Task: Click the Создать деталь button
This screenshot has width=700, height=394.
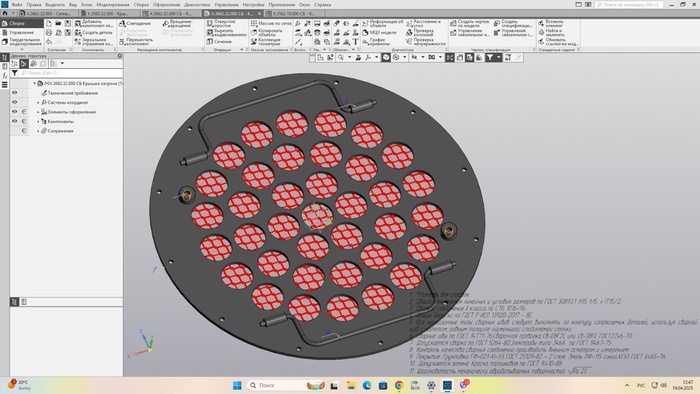Action: click(94, 33)
